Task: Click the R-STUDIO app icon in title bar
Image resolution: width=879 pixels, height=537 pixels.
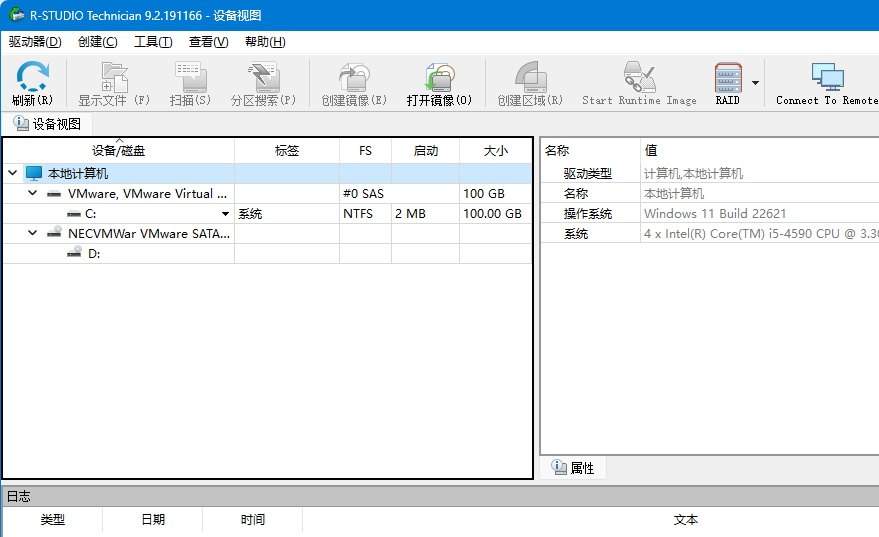Action: 17,15
